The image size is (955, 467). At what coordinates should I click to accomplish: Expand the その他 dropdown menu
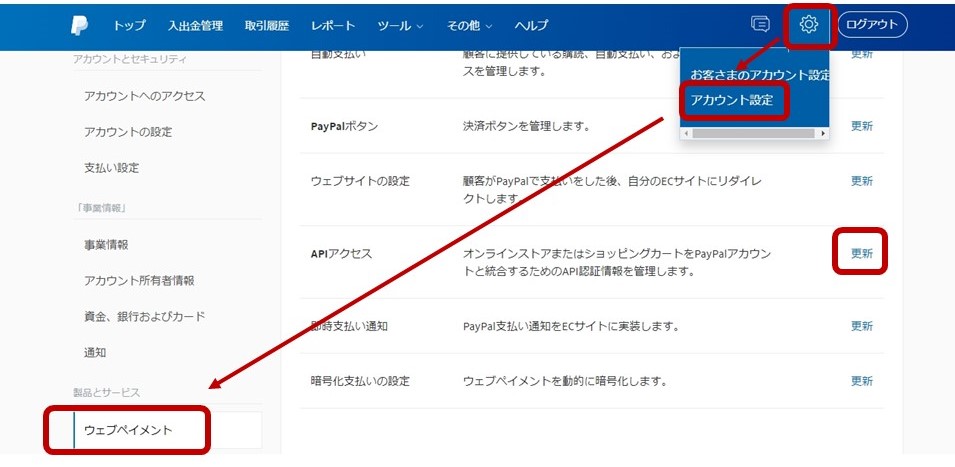pyautogui.click(x=470, y=26)
